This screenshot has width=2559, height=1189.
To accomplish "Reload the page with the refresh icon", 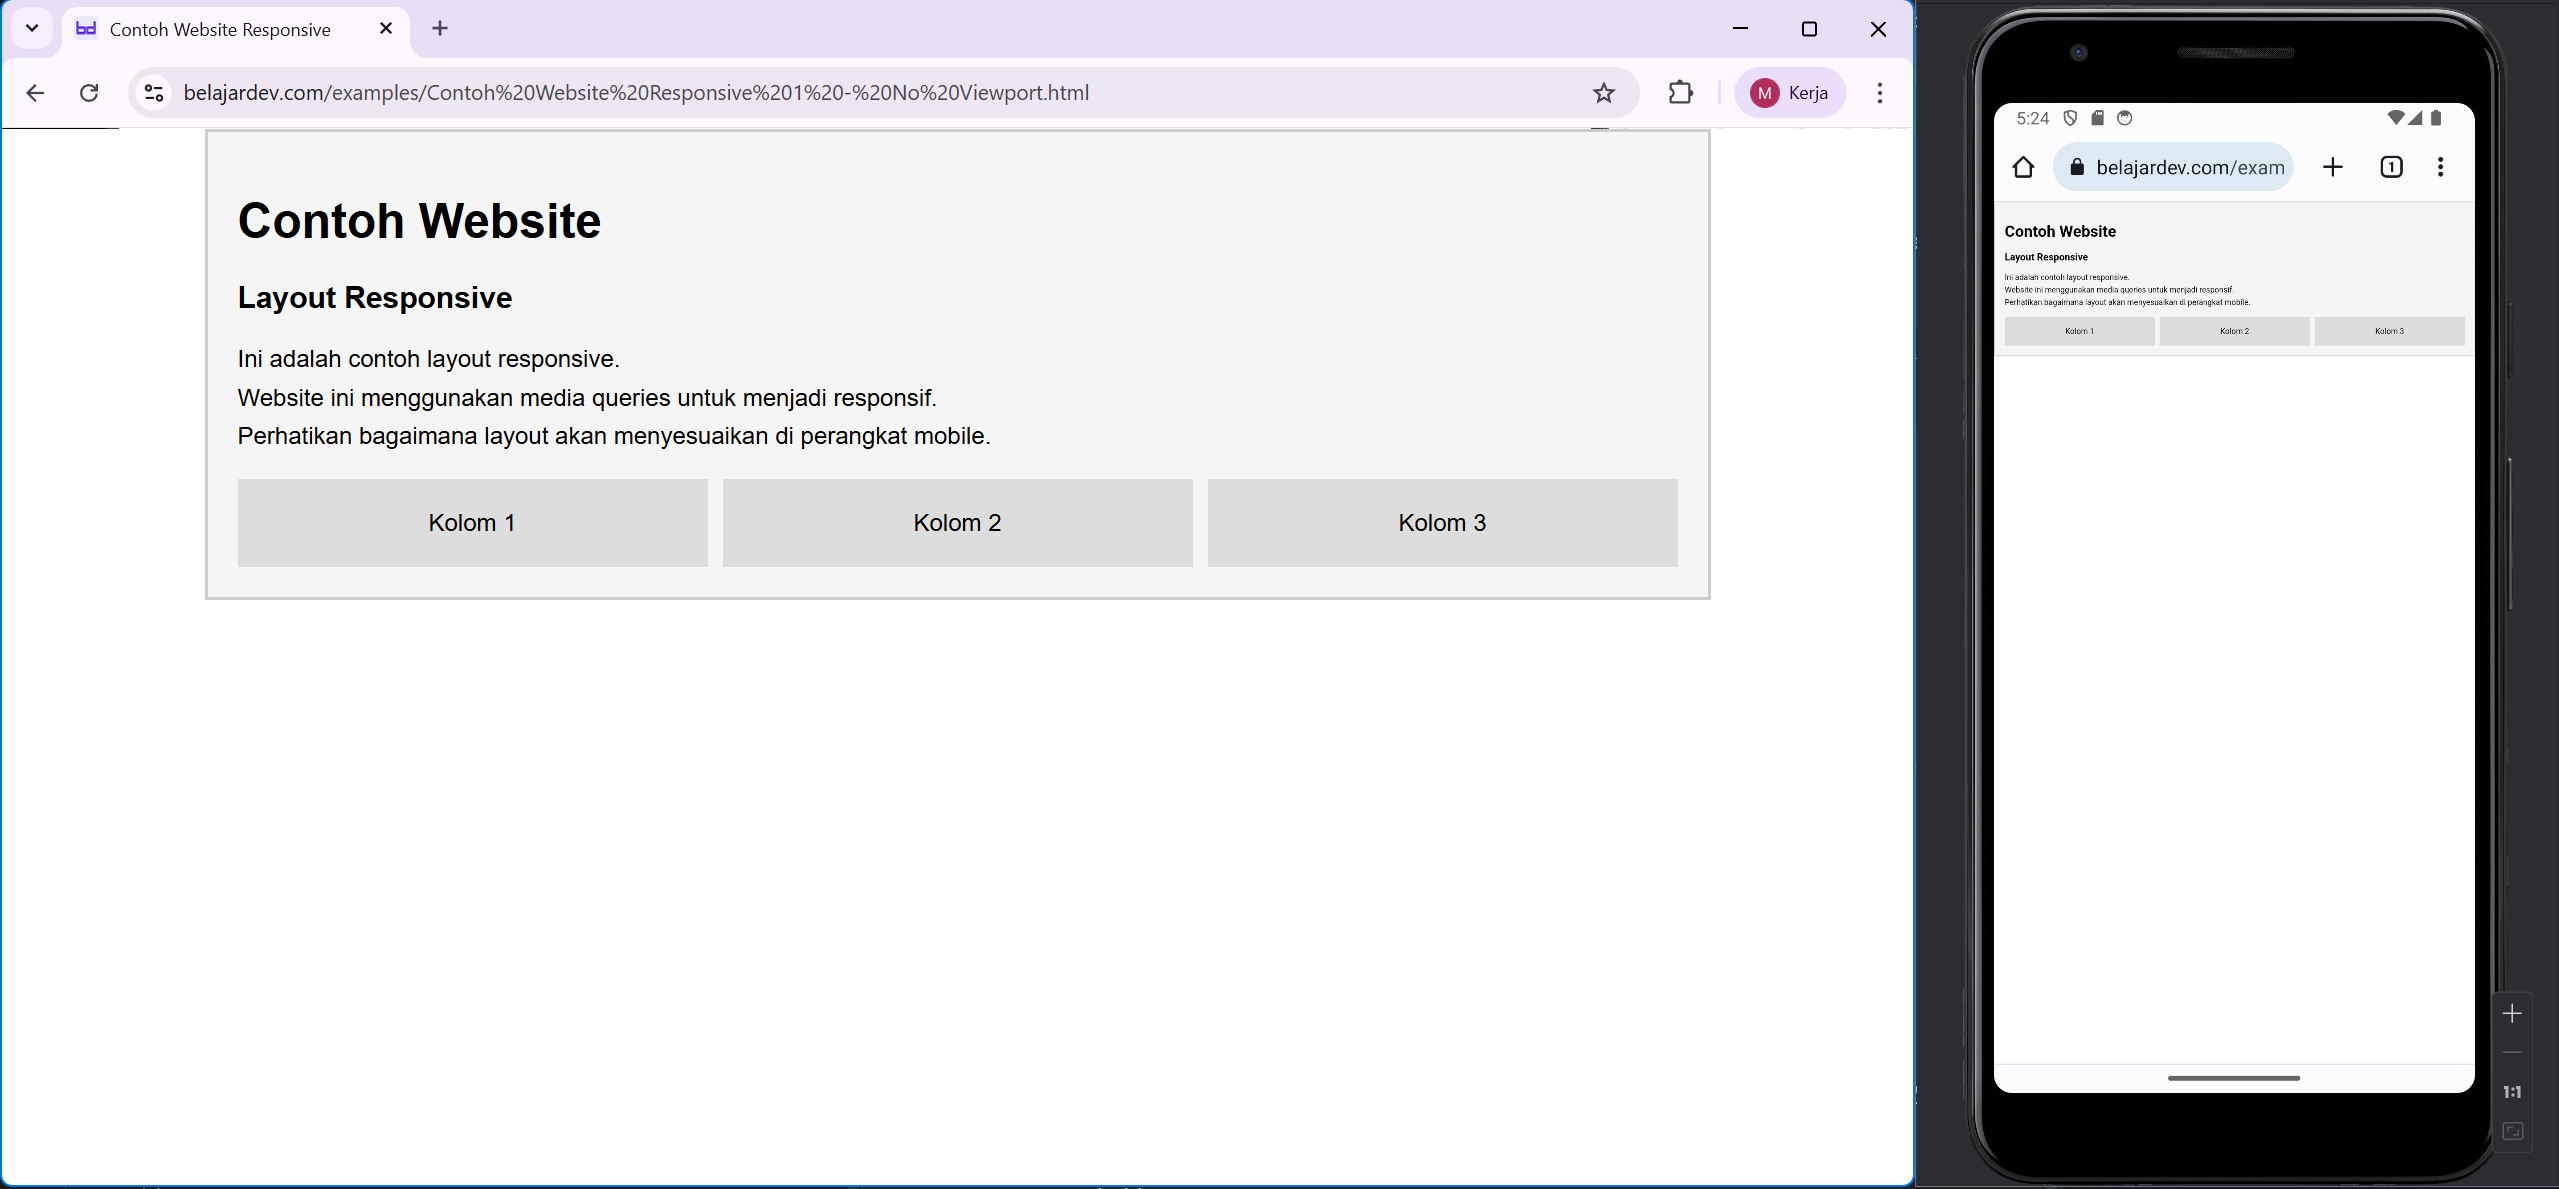I will [x=89, y=92].
